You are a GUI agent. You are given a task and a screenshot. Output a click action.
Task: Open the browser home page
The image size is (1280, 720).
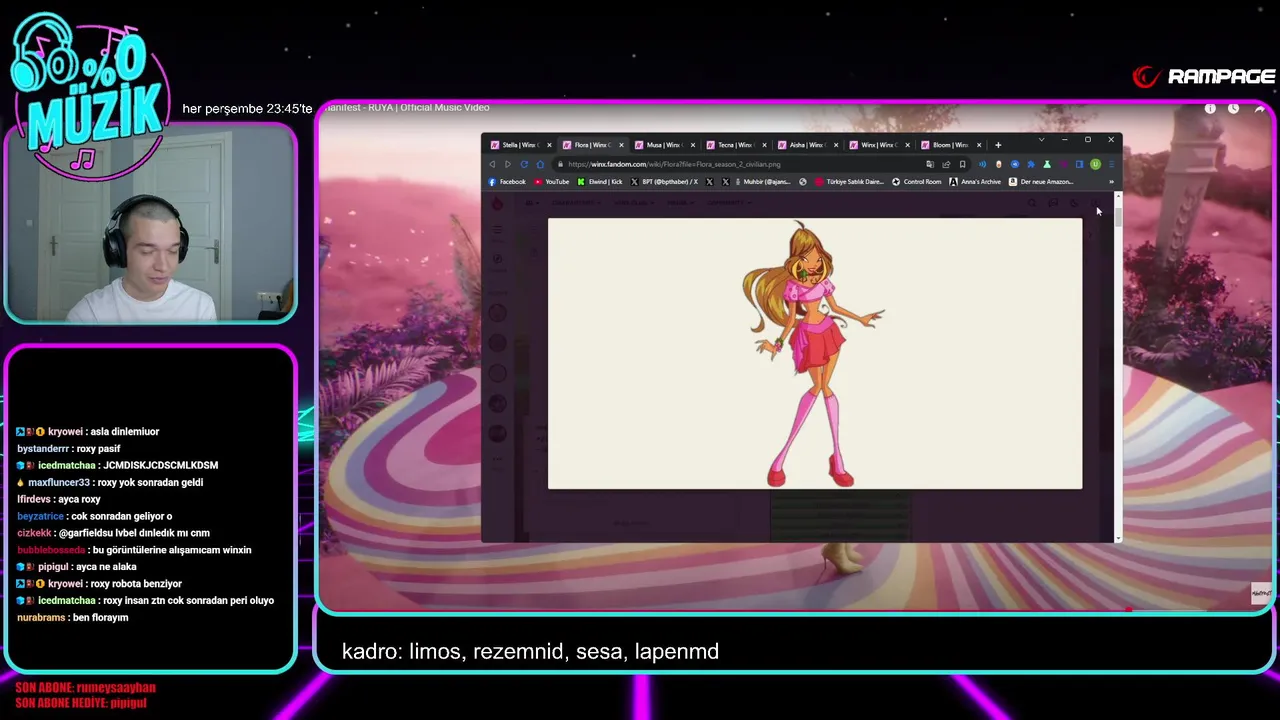point(540,164)
